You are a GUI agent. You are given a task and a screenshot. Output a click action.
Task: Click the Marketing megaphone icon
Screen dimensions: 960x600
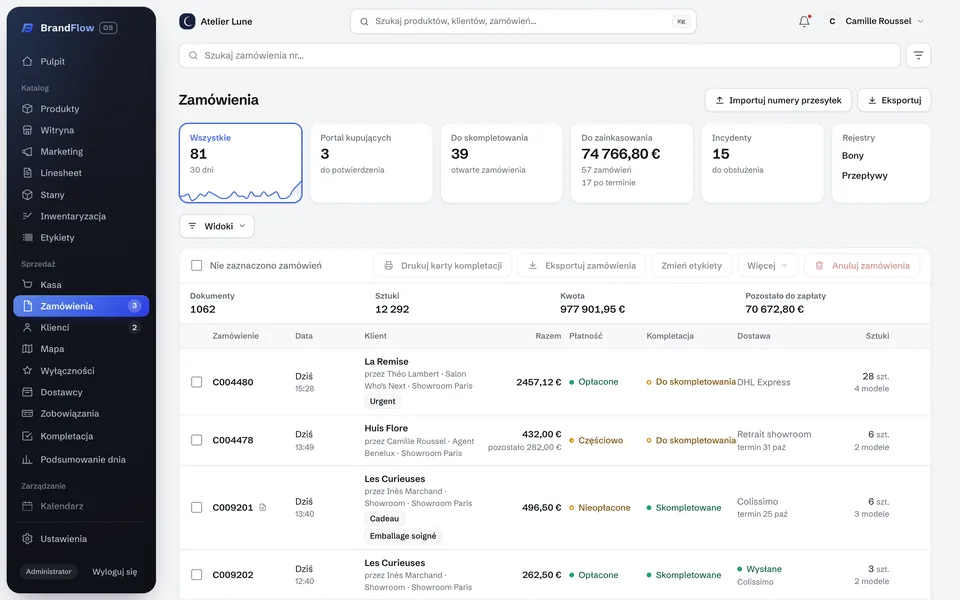[x=27, y=151]
